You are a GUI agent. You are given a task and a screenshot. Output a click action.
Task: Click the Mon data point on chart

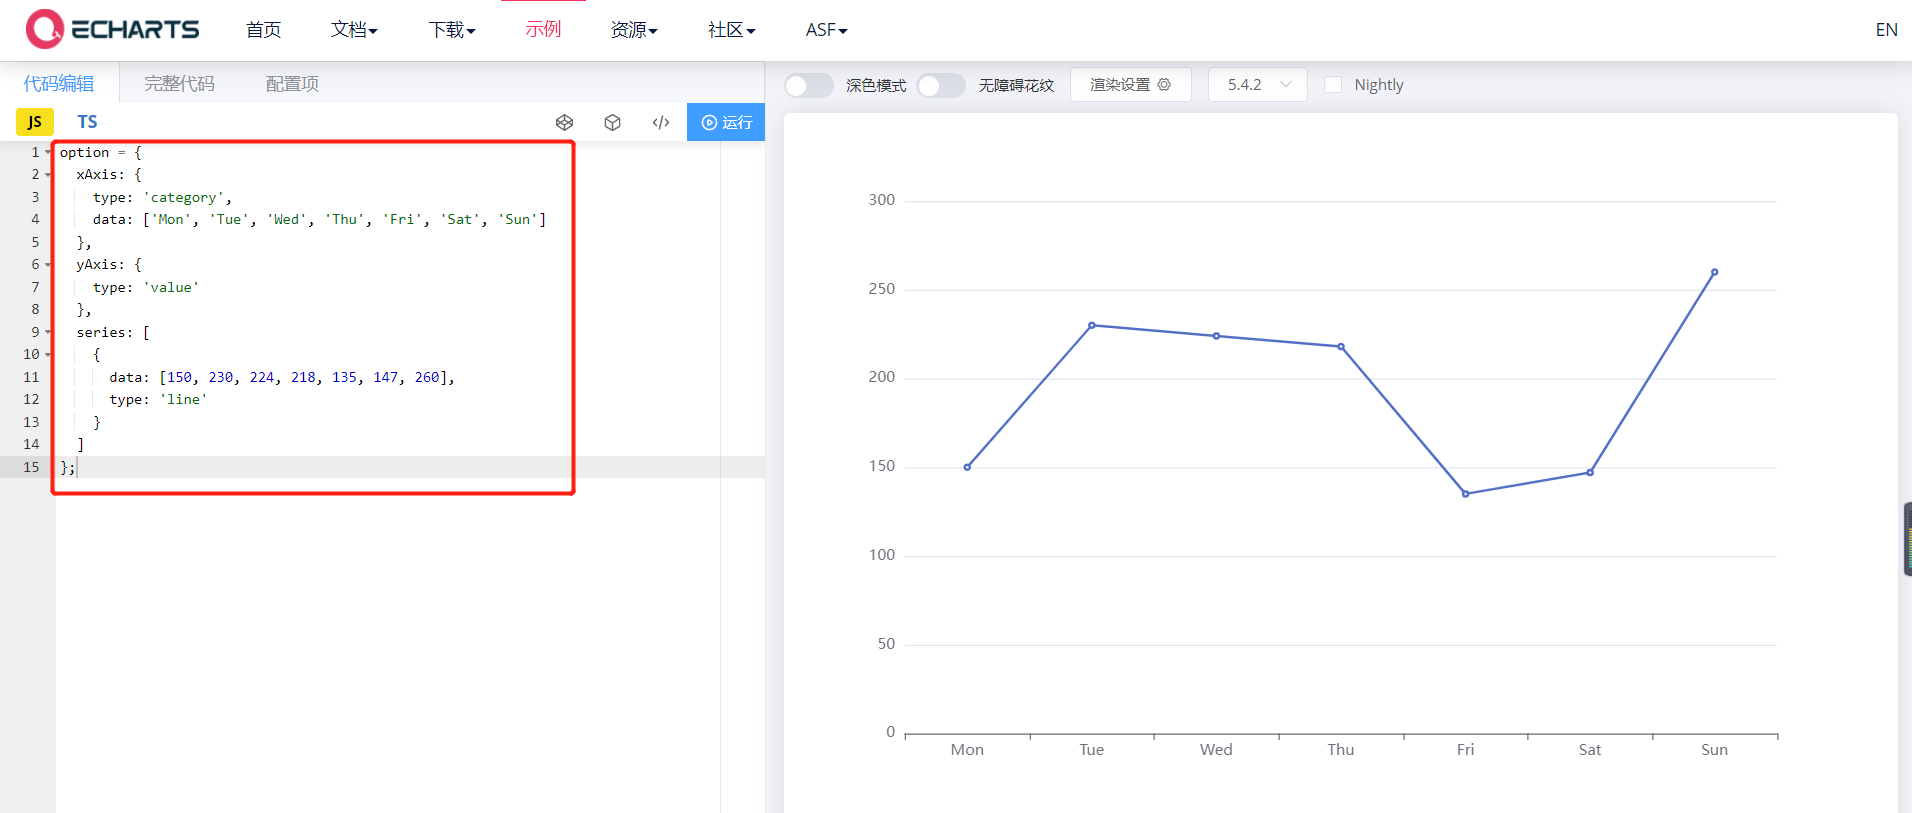pyautogui.click(x=967, y=467)
